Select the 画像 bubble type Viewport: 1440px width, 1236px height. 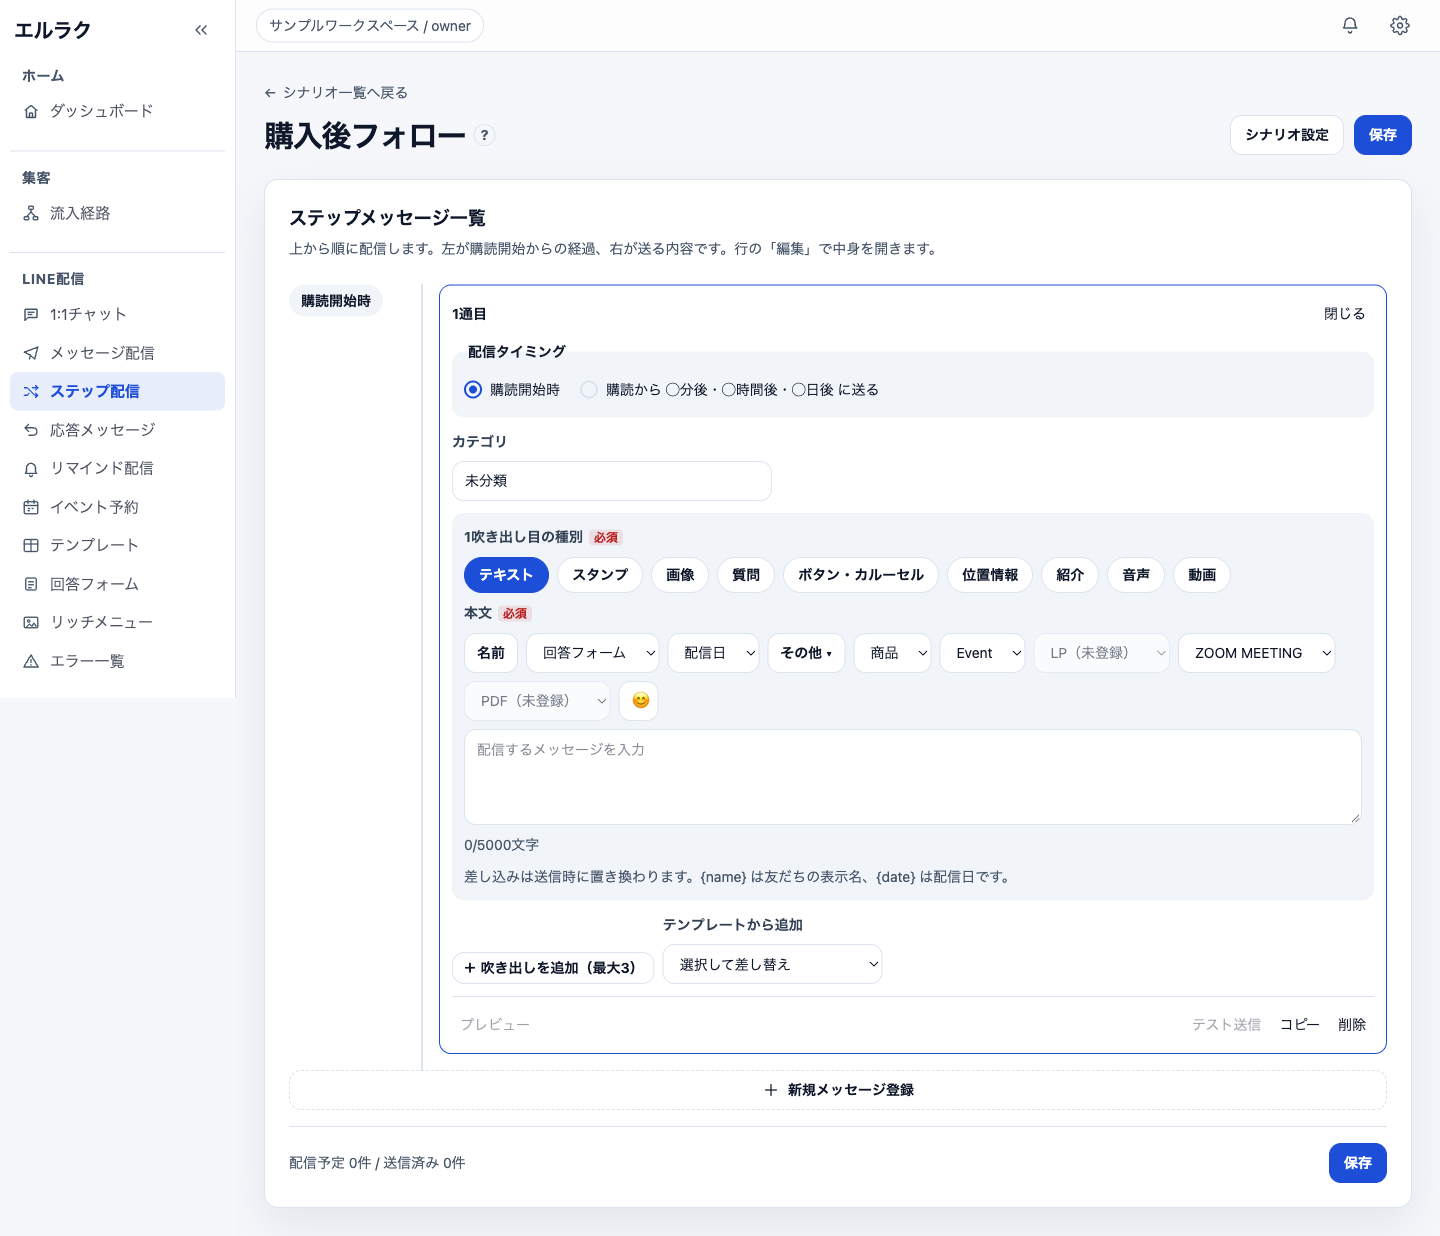click(x=680, y=575)
